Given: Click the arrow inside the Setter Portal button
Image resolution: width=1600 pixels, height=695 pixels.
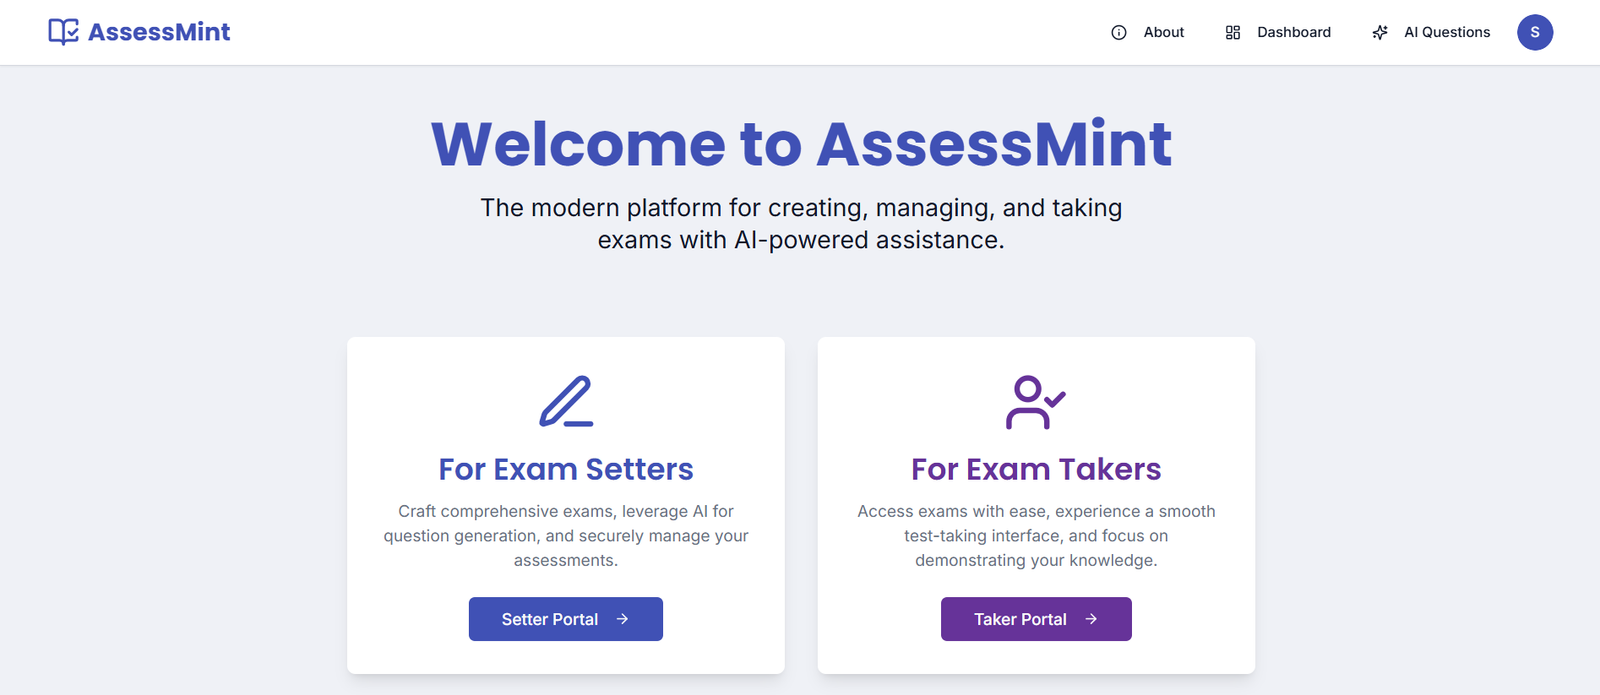Looking at the screenshot, I should (622, 619).
